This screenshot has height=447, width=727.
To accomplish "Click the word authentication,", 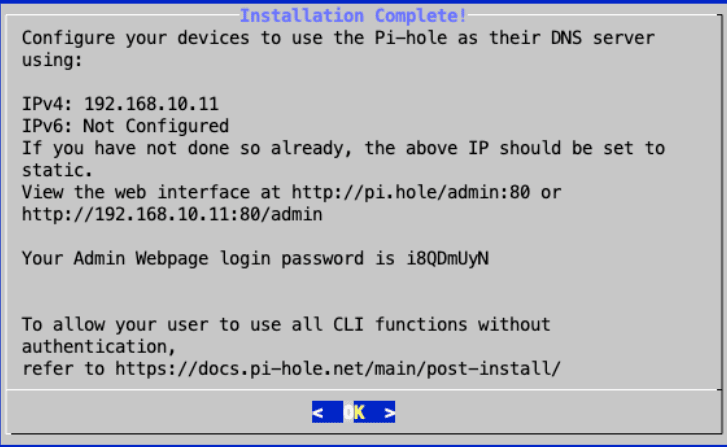I will 98,347.
